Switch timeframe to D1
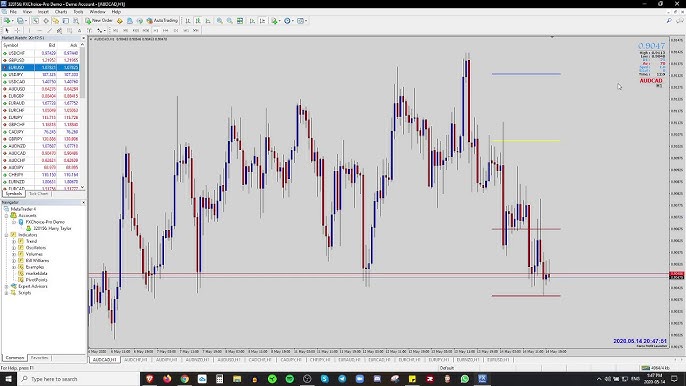The width and height of the screenshot is (686, 386). 175,30
